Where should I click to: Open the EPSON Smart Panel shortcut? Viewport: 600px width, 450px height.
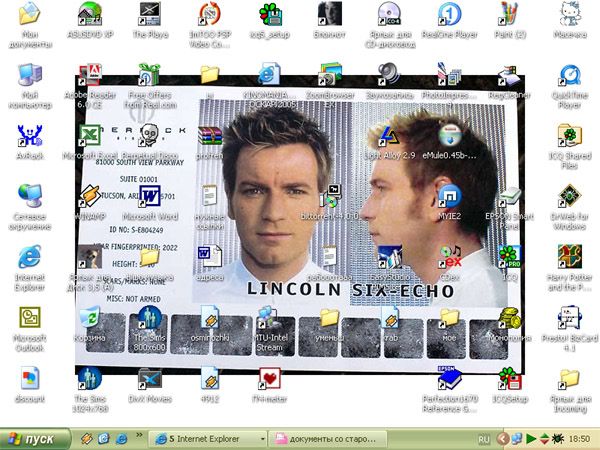[510, 196]
